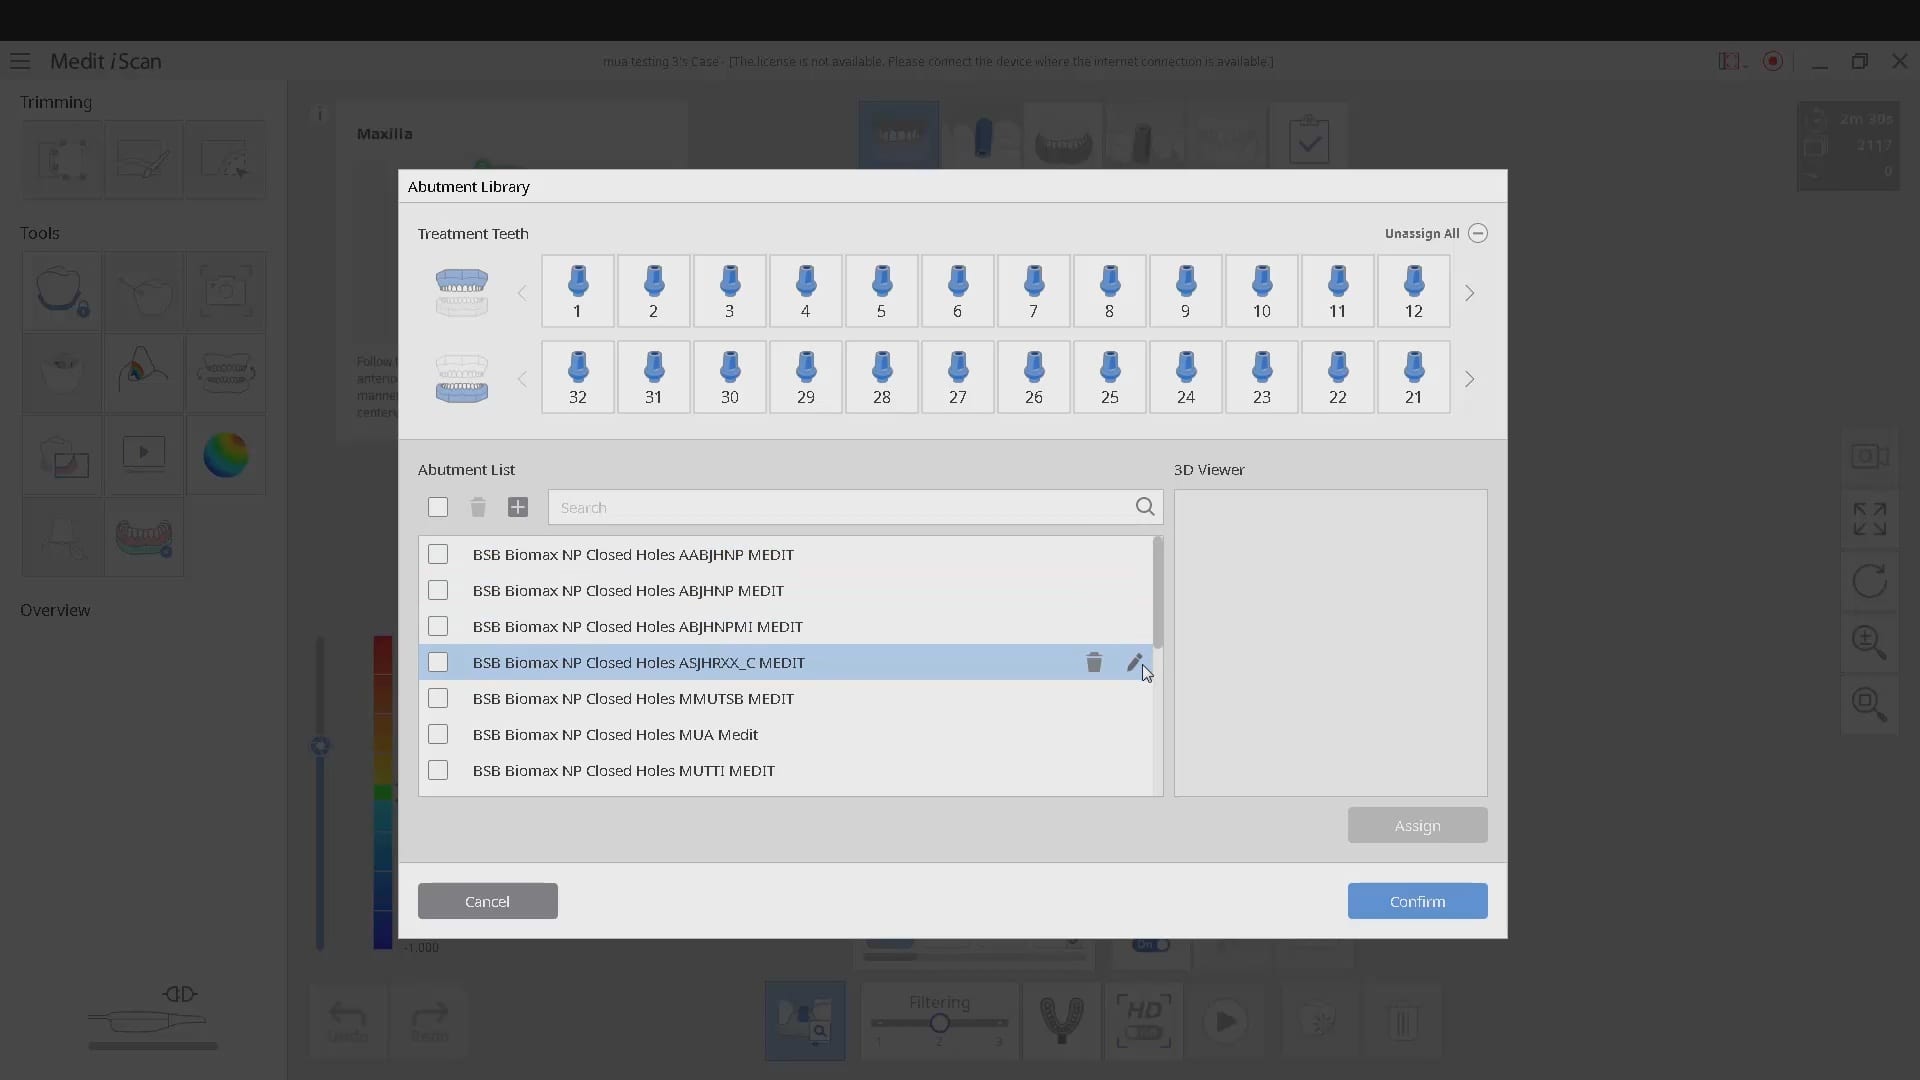Select tooth 12 abutment icon
The image size is (1920, 1080).
(1413, 291)
